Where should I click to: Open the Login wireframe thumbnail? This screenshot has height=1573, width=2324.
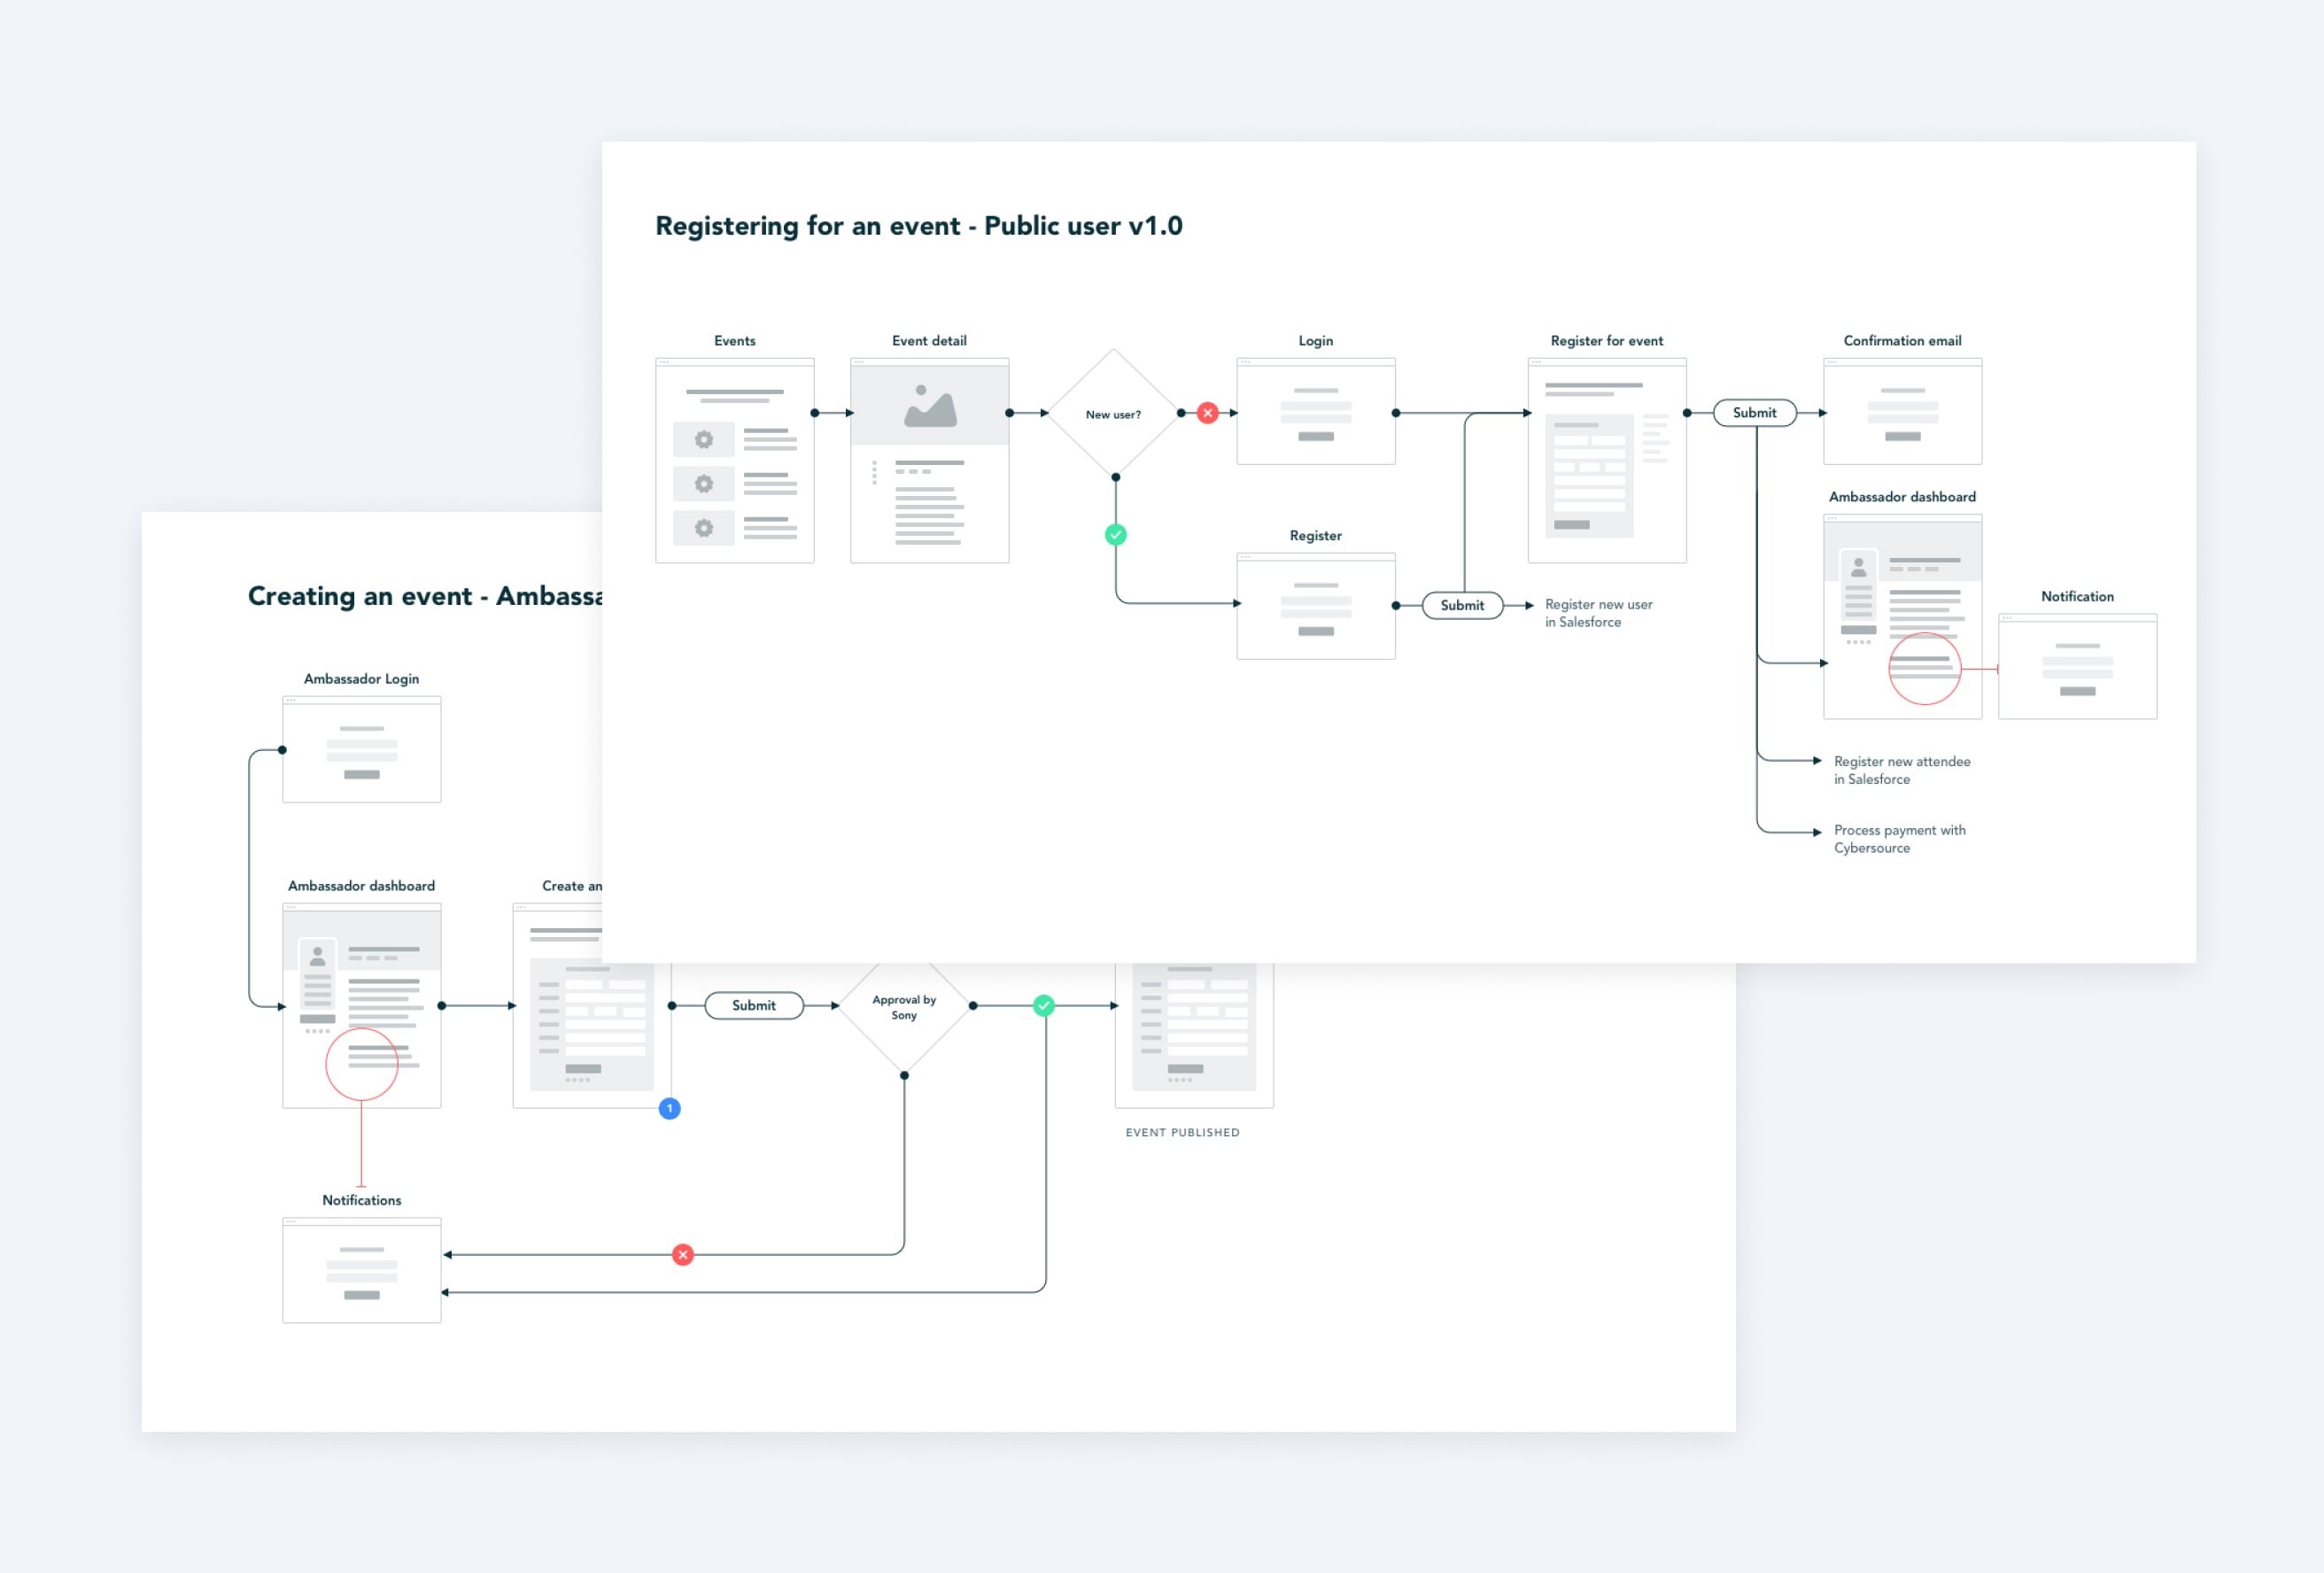tap(1315, 412)
